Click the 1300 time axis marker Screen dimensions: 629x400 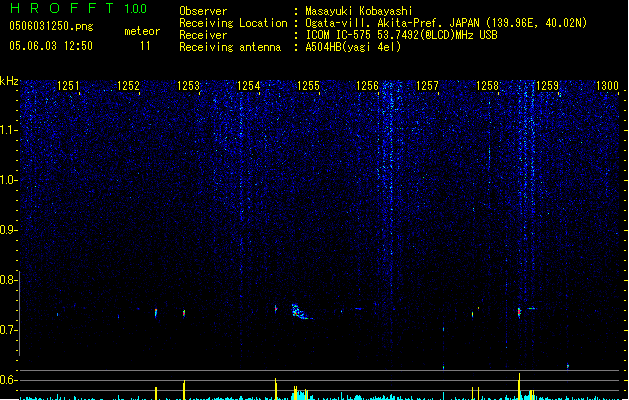[607, 86]
